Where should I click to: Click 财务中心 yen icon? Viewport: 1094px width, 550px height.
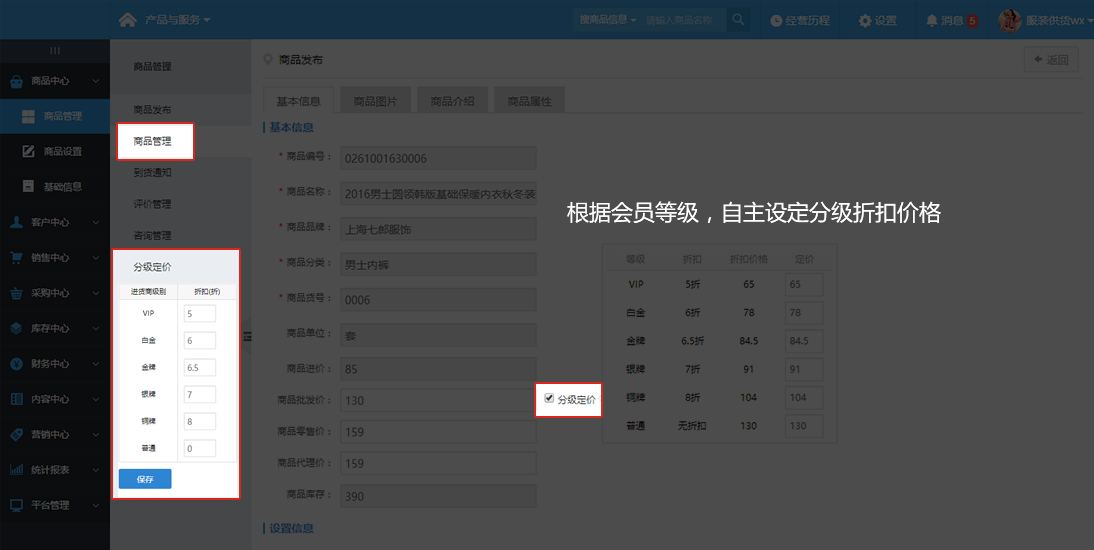click(17, 364)
